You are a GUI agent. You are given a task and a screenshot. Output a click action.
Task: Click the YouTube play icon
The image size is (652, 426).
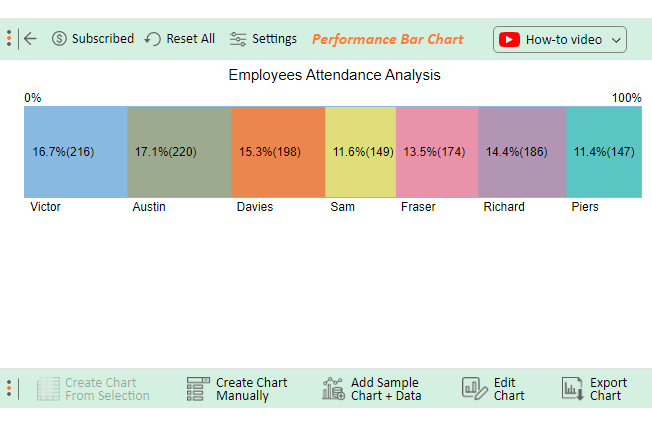pos(509,40)
